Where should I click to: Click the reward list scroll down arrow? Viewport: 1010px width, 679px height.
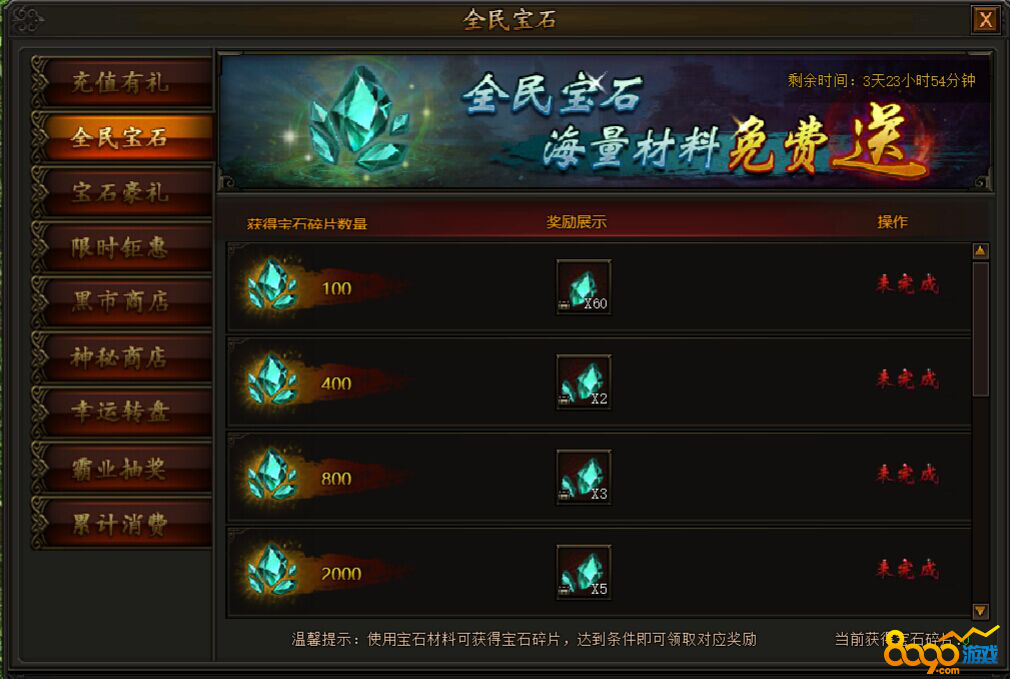[980, 610]
